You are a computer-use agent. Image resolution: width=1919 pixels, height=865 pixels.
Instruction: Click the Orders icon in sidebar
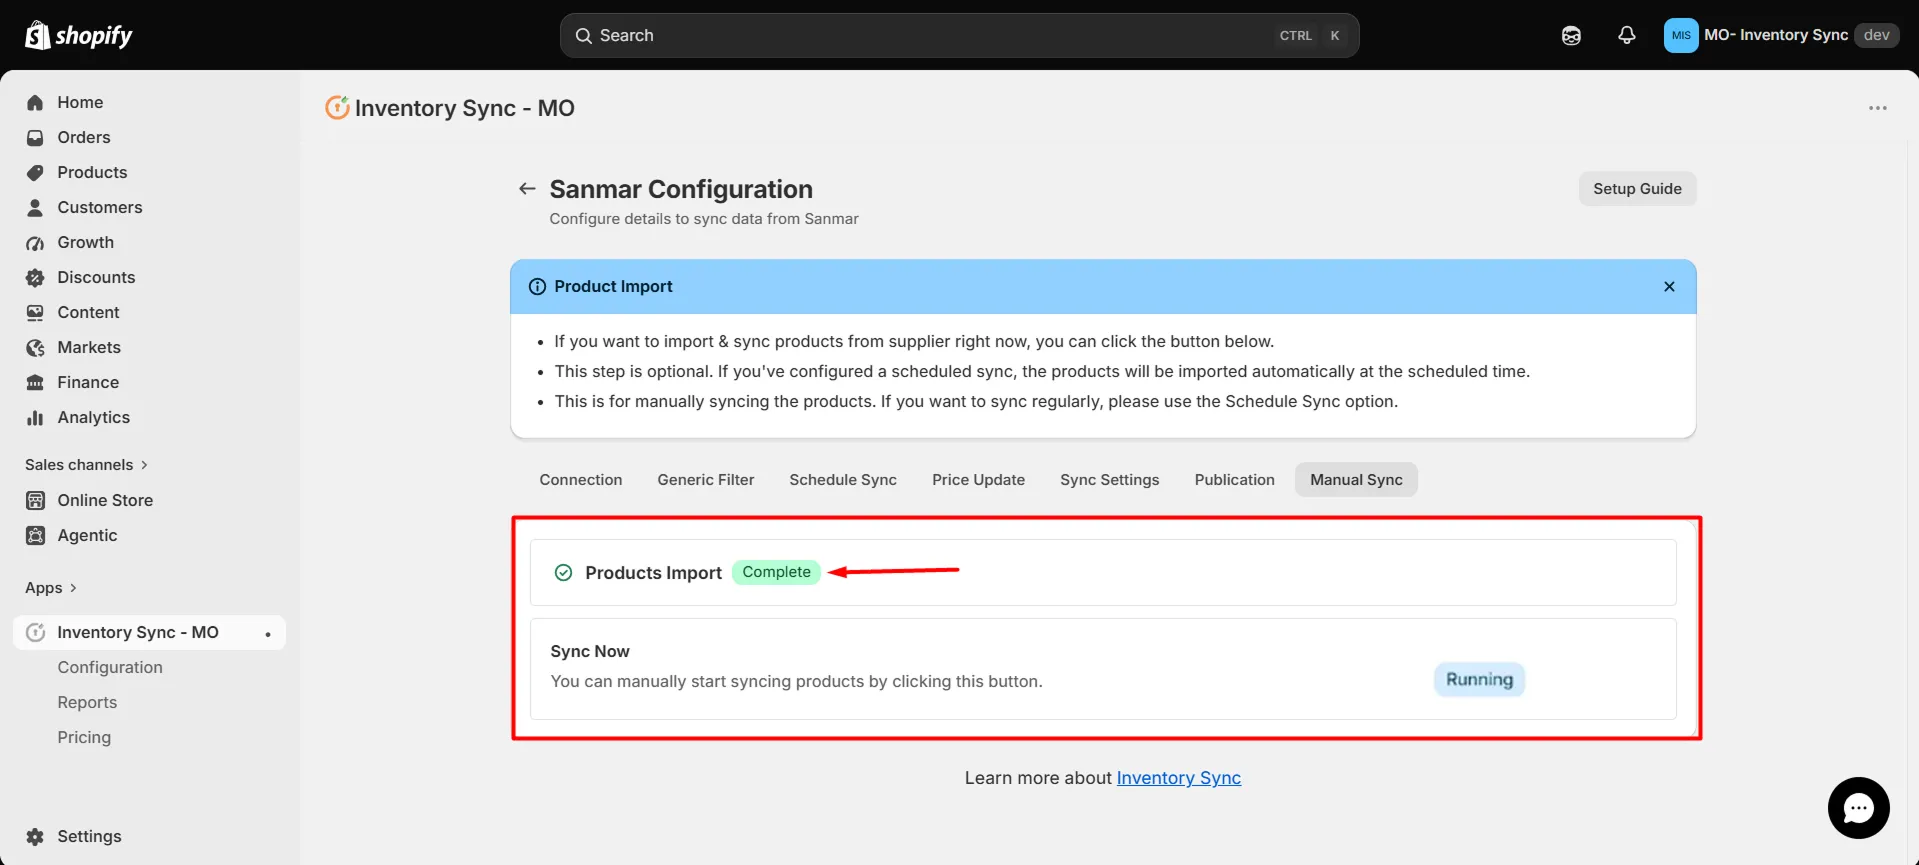pyautogui.click(x=35, y=138)
